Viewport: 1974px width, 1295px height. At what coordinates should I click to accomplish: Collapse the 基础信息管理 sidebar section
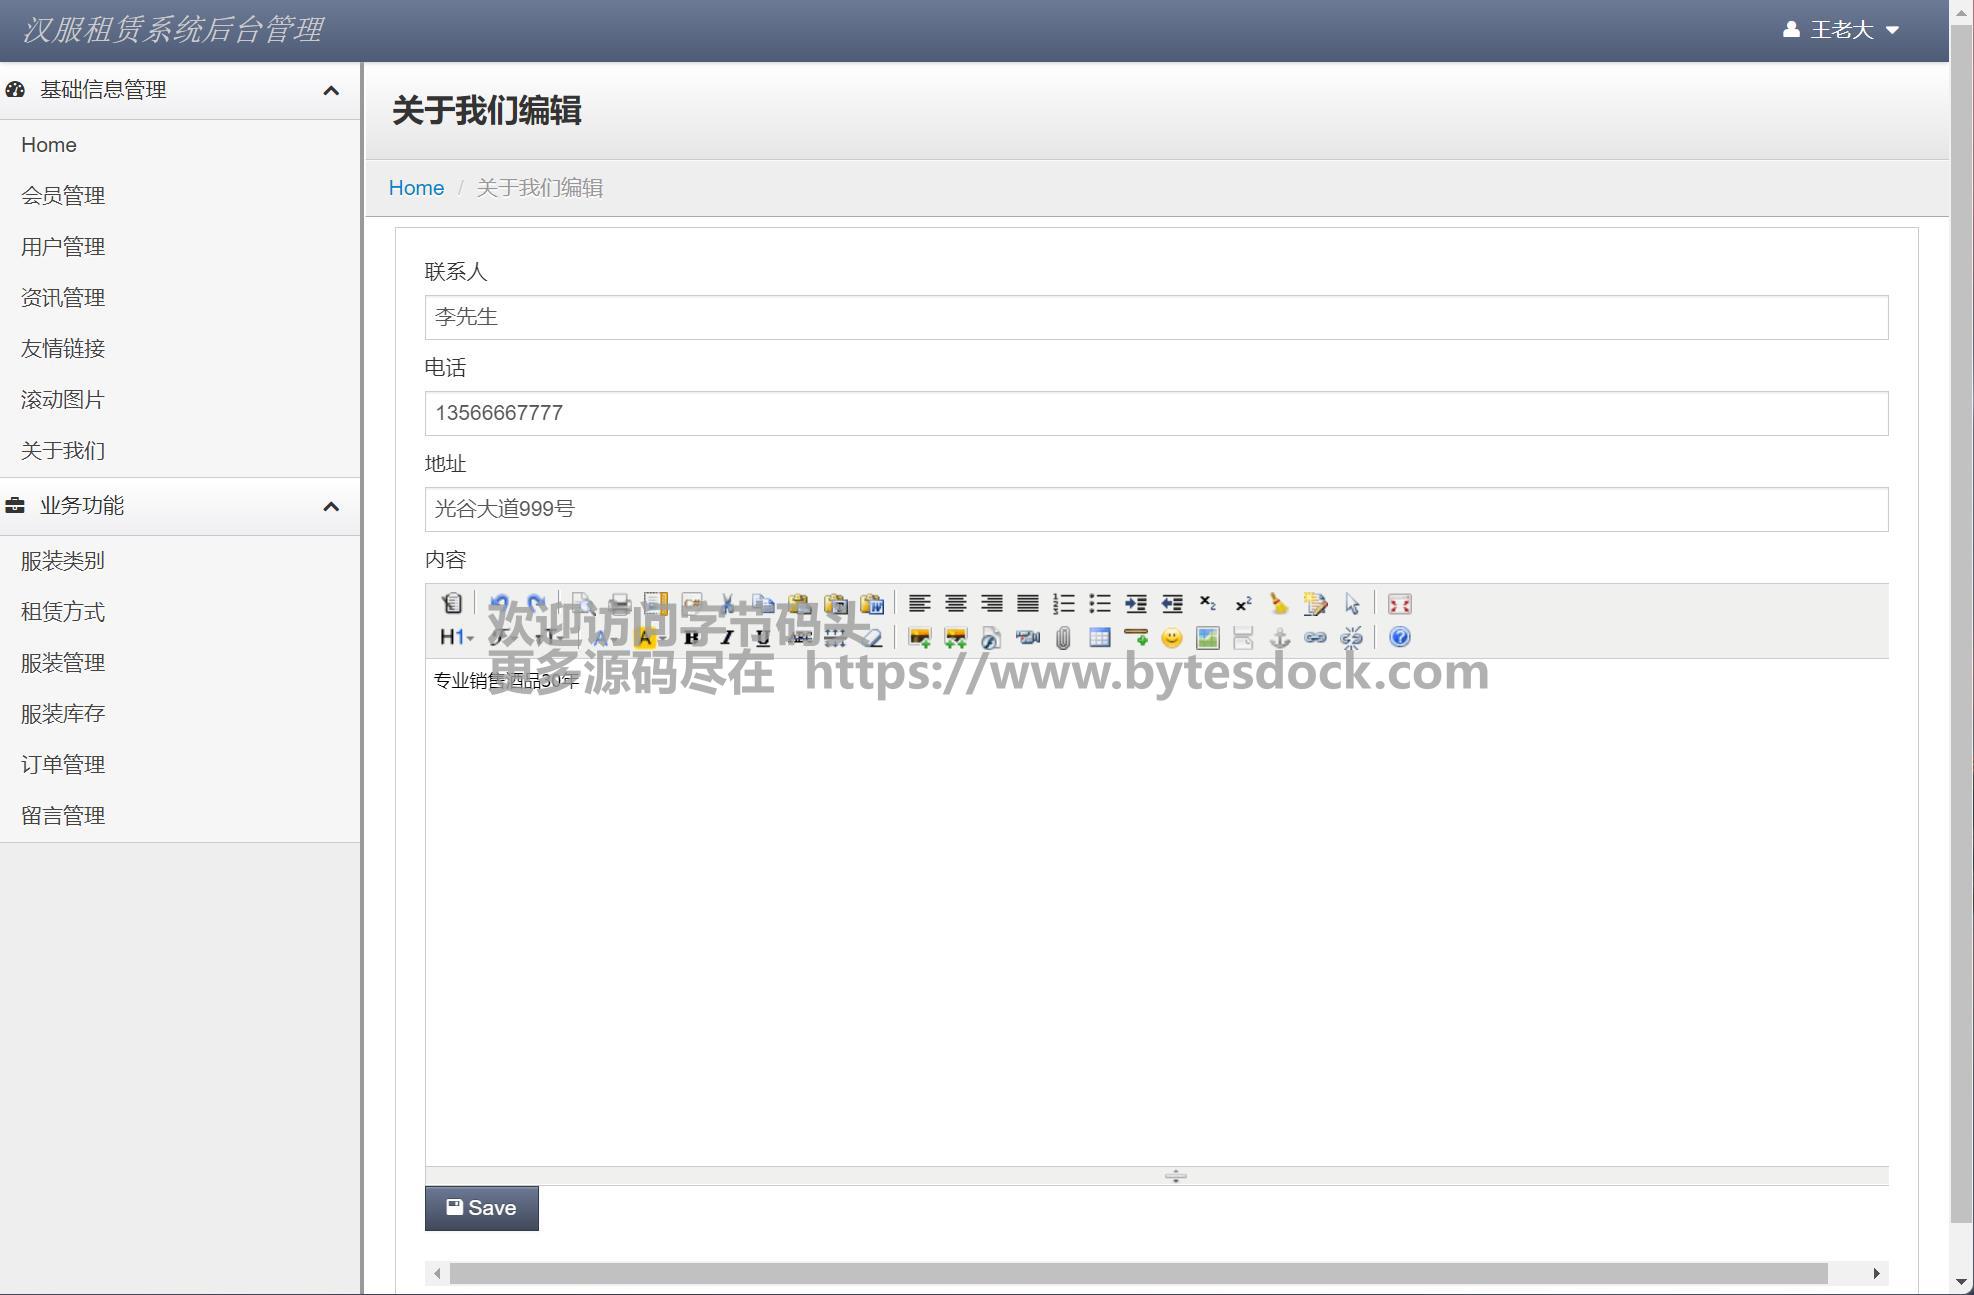coord(331,91)
